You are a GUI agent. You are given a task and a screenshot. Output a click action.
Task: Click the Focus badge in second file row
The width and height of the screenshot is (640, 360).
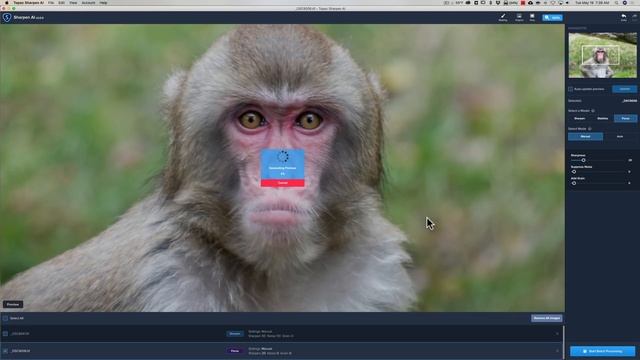coord(235,351)
